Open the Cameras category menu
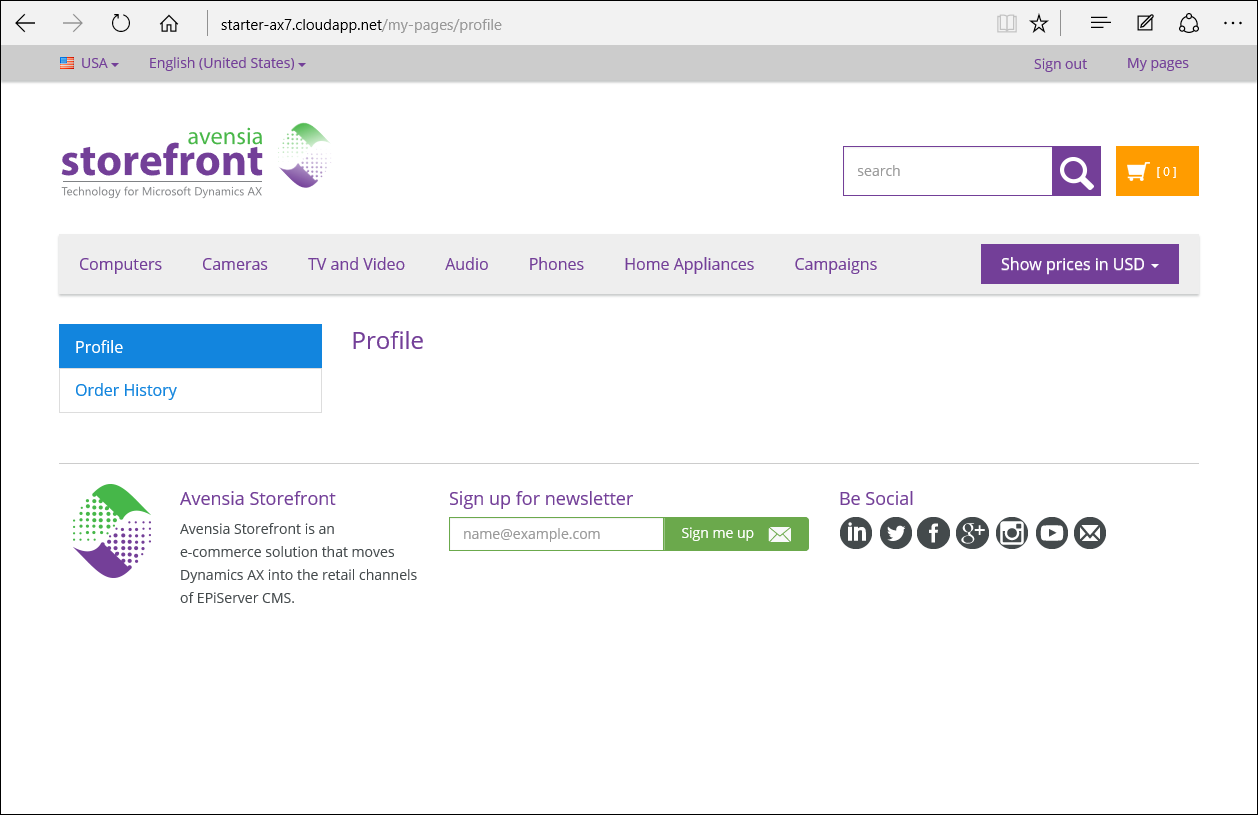1258x815 pixels. pos(235,264)
